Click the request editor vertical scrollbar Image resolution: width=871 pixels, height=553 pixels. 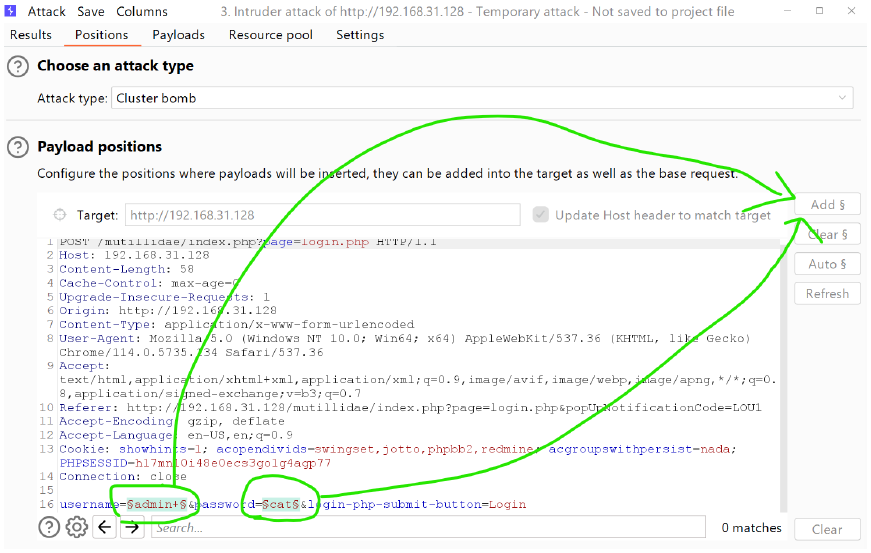click(x=783, y=375)
